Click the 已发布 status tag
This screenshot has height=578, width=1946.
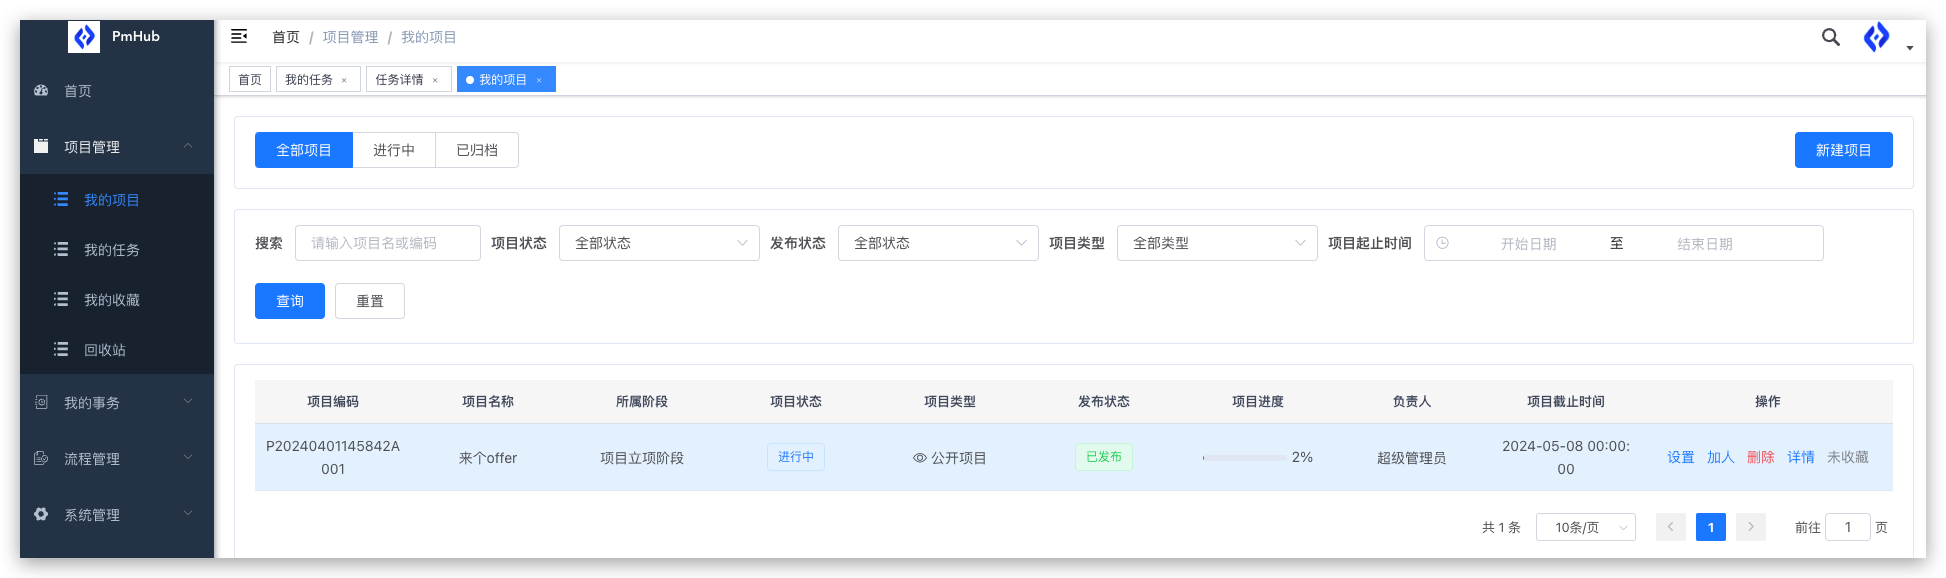pyautogui.click(x=1104, y=457)
